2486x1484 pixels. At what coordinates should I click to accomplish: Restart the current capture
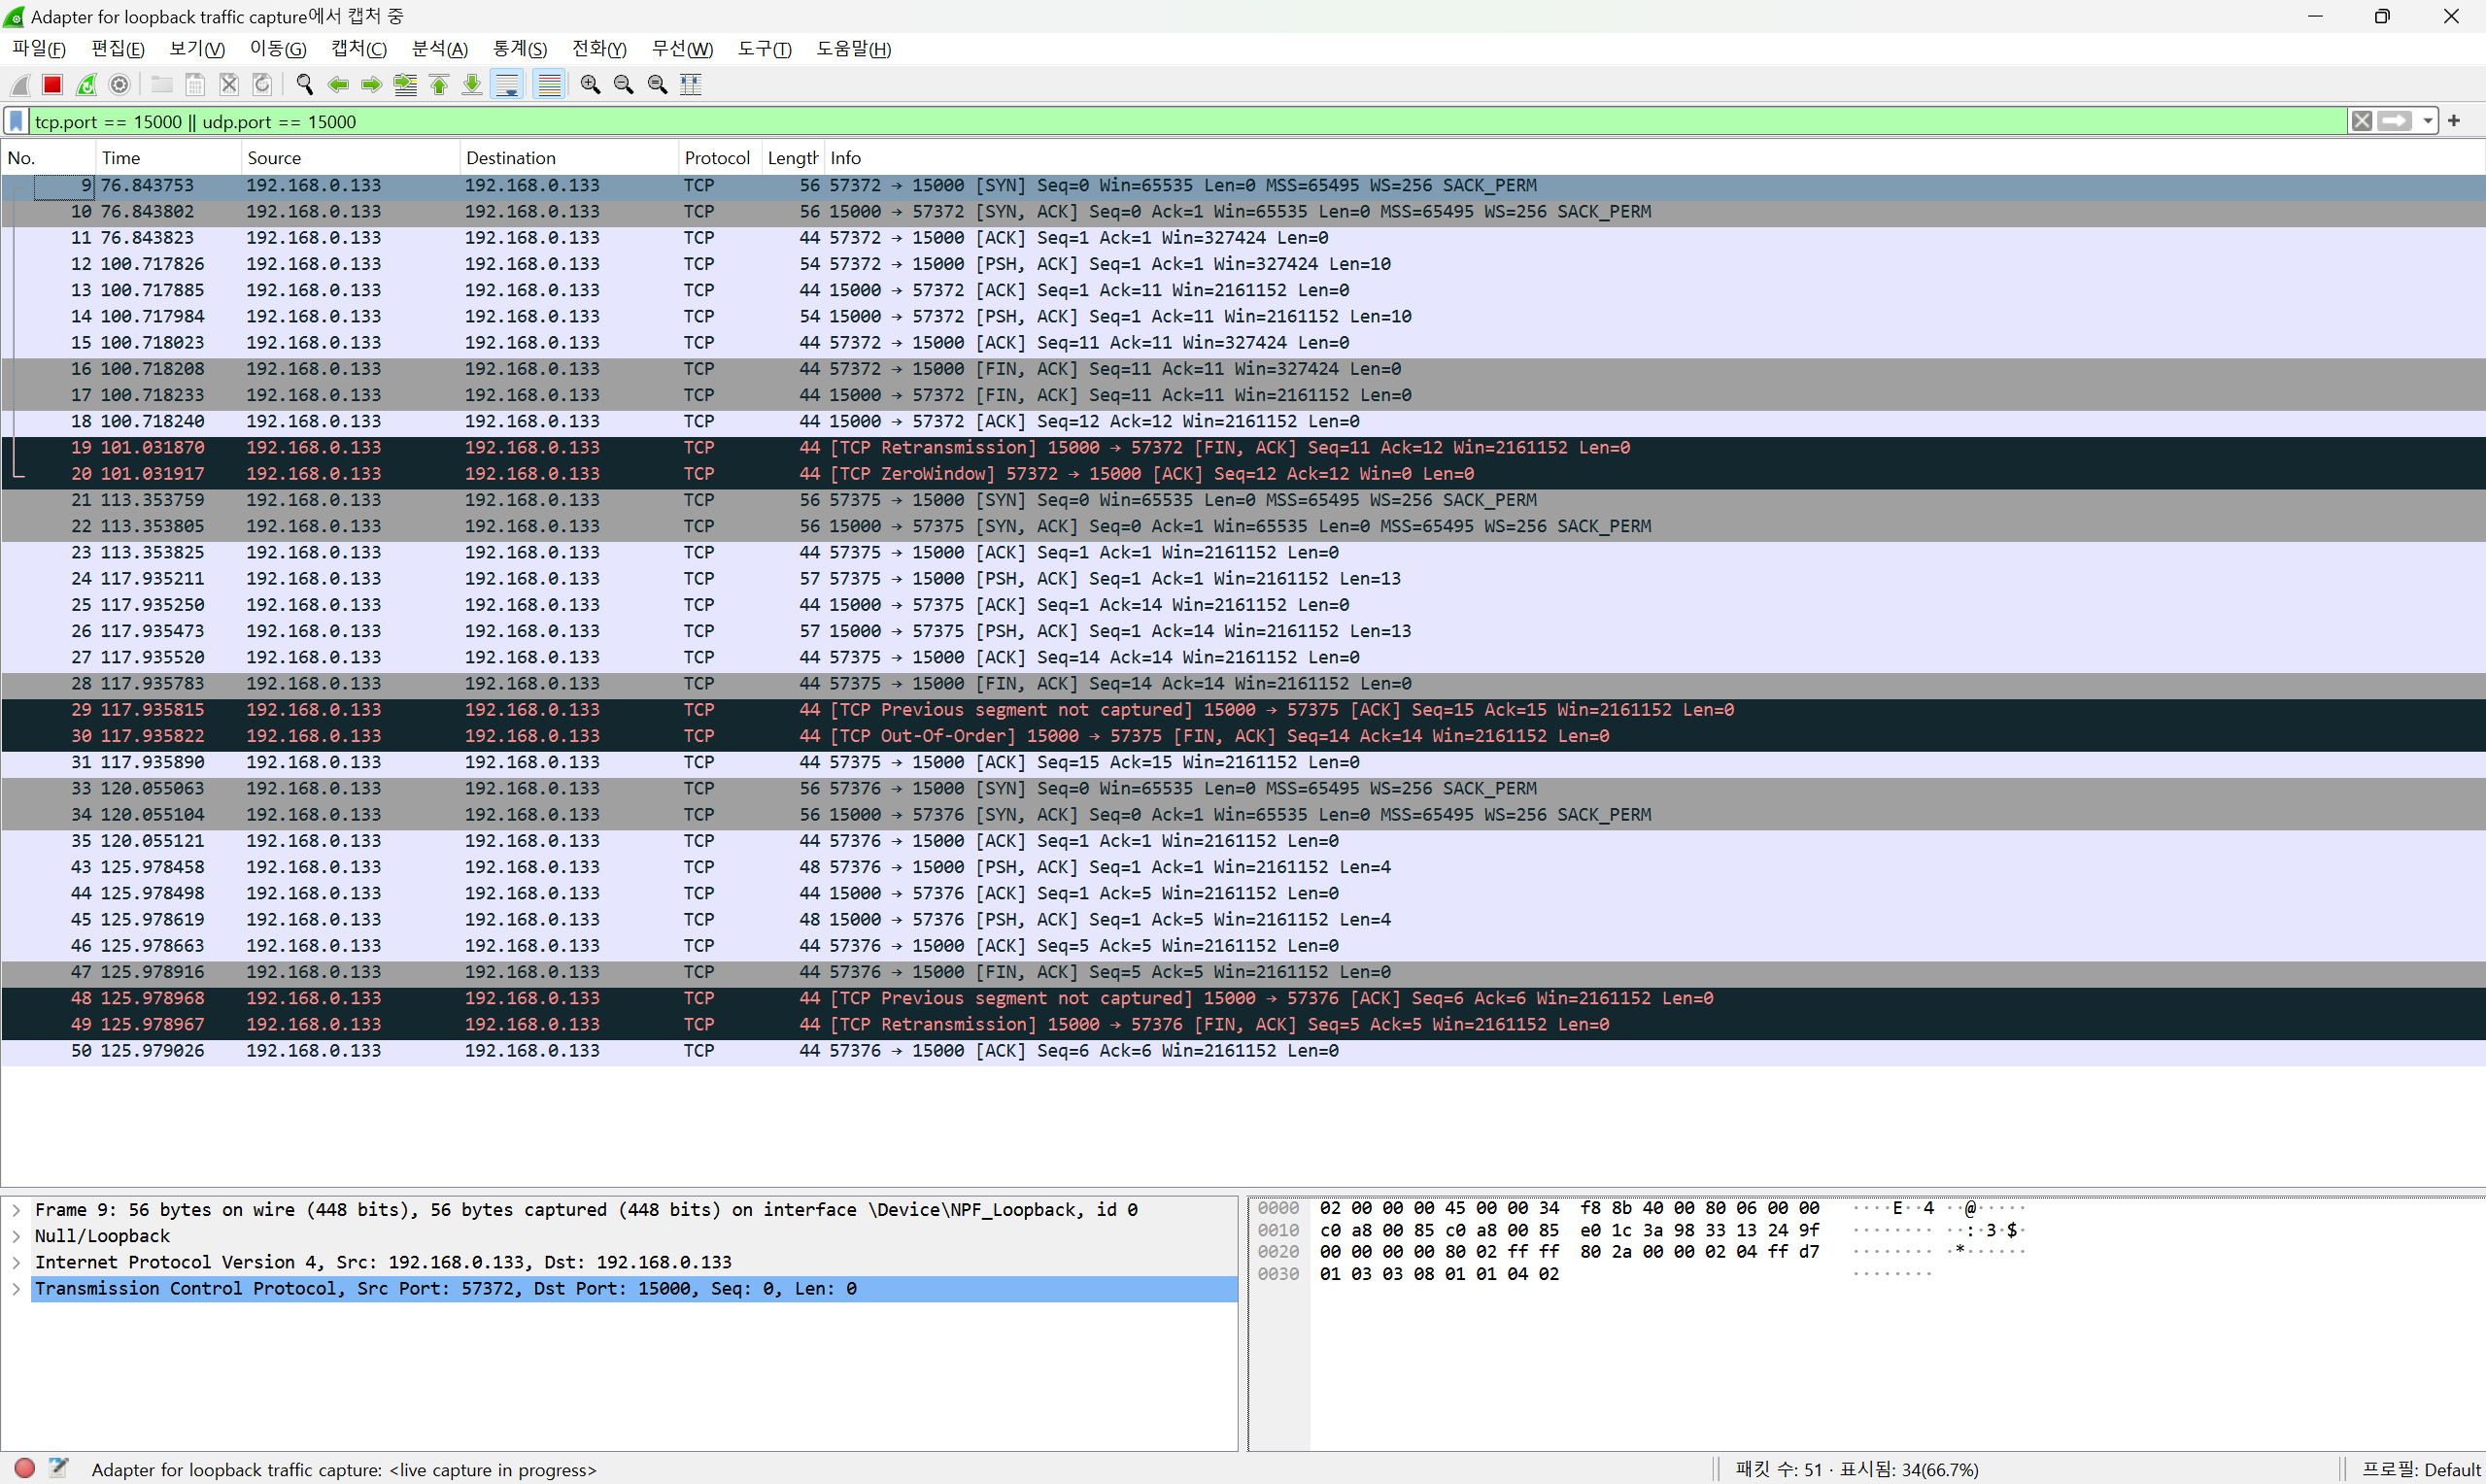click(87, 85)
